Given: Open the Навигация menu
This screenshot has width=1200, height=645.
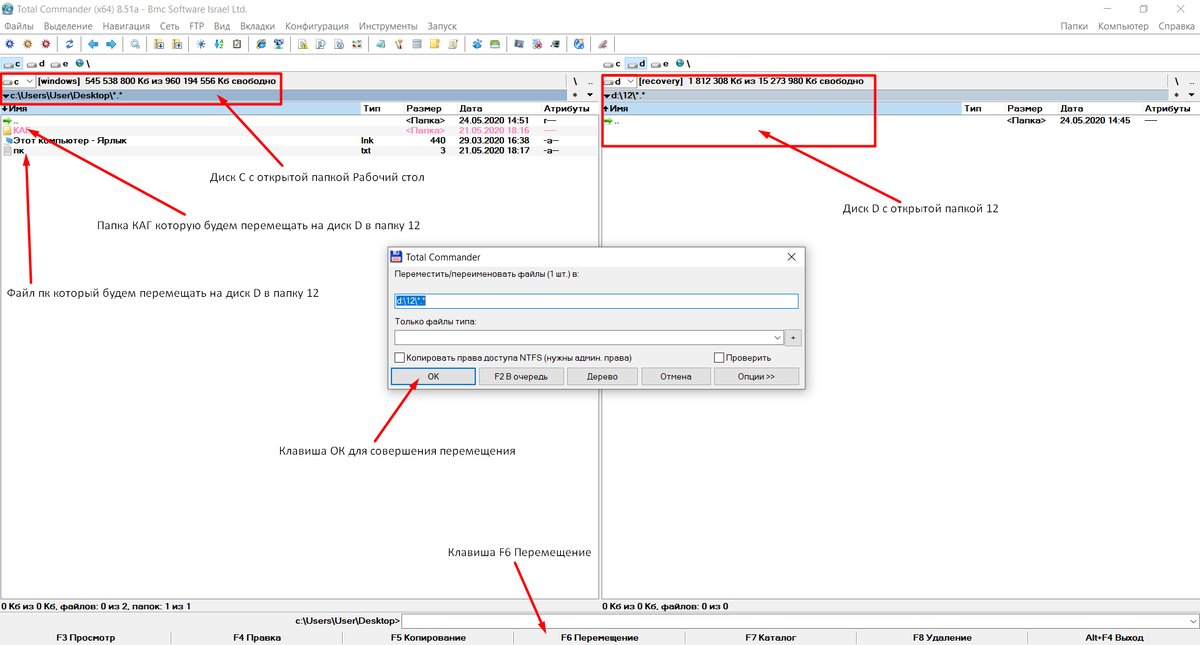Looking at the screenshot, I should point(127,26).
